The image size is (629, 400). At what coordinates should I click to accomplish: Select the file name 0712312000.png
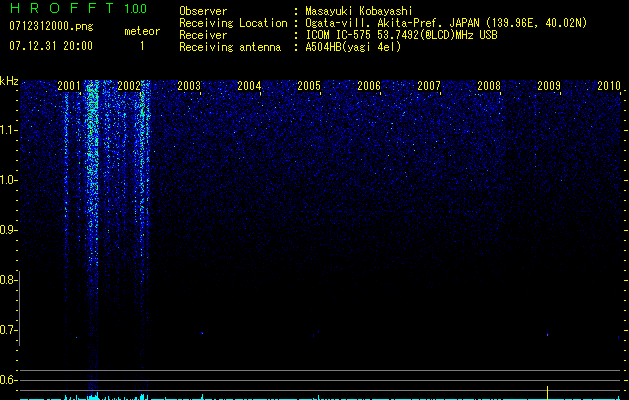pyautogui.click(x=51, y=27)
